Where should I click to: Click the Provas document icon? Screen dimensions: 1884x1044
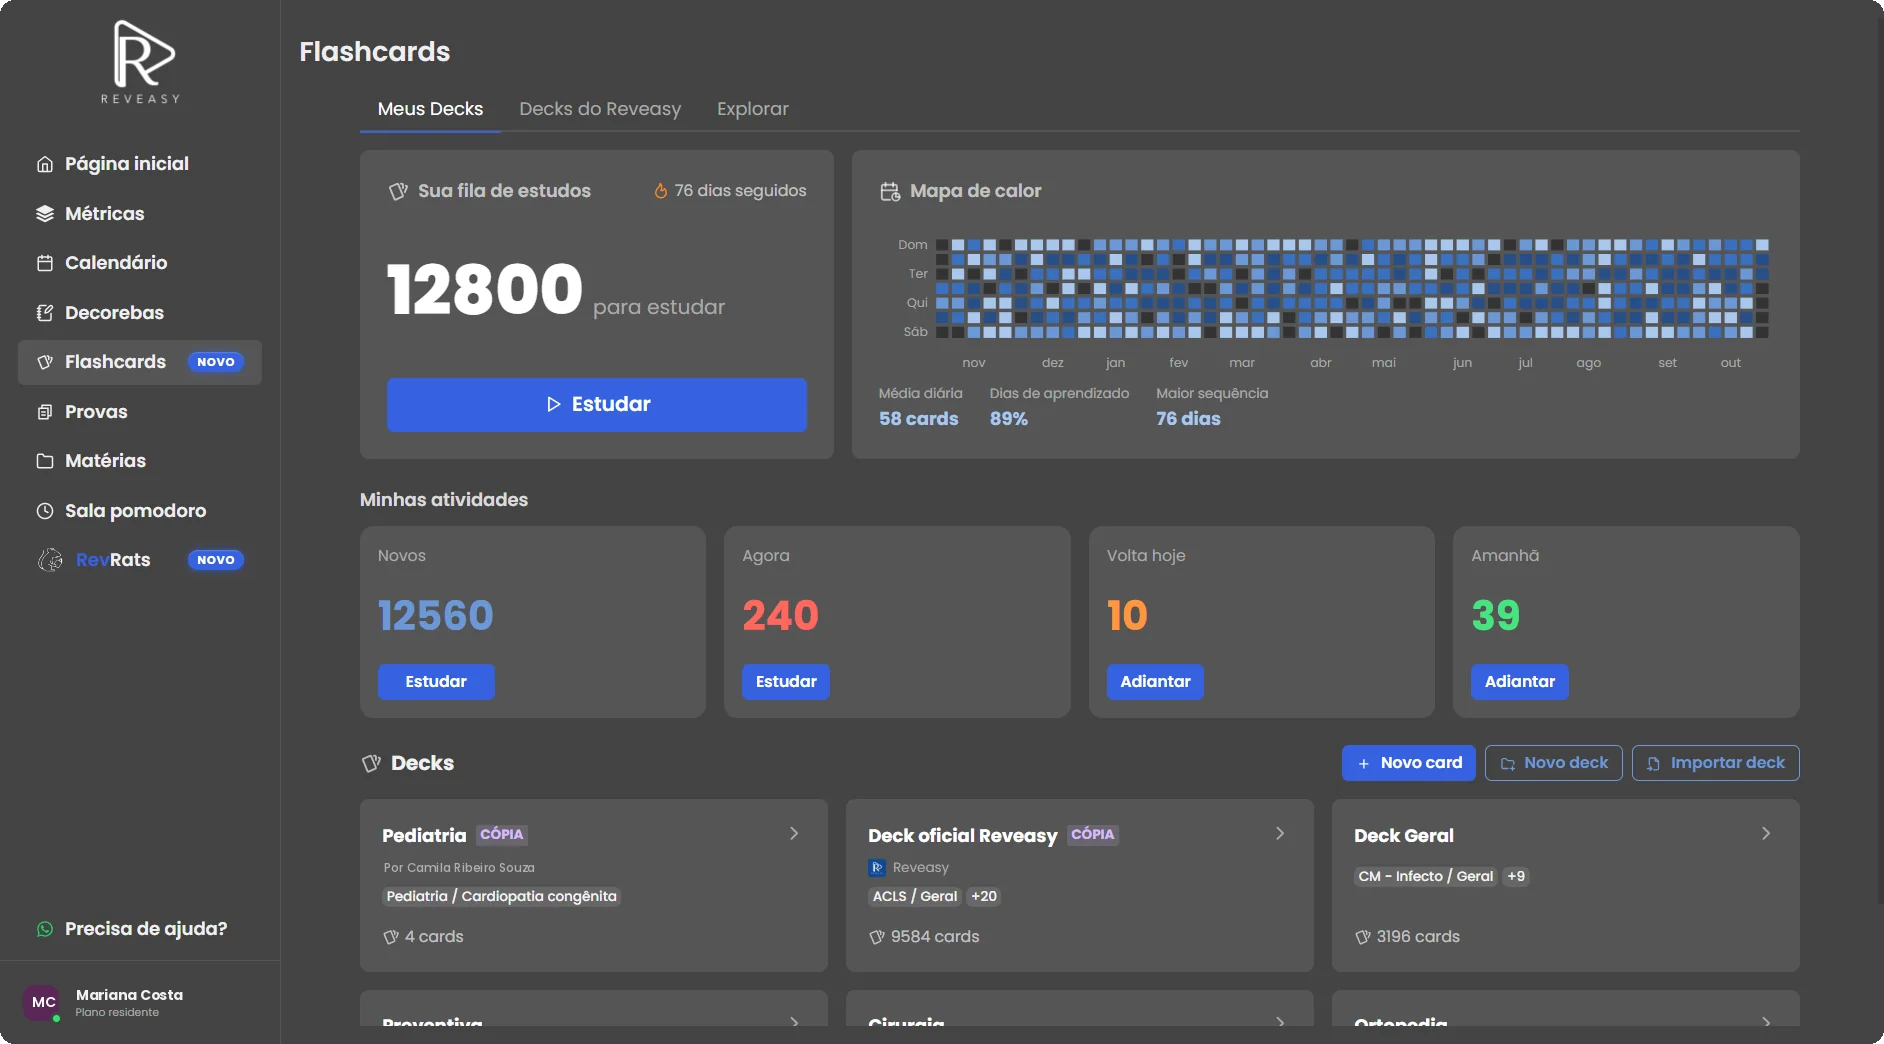(x=45, y=412)
